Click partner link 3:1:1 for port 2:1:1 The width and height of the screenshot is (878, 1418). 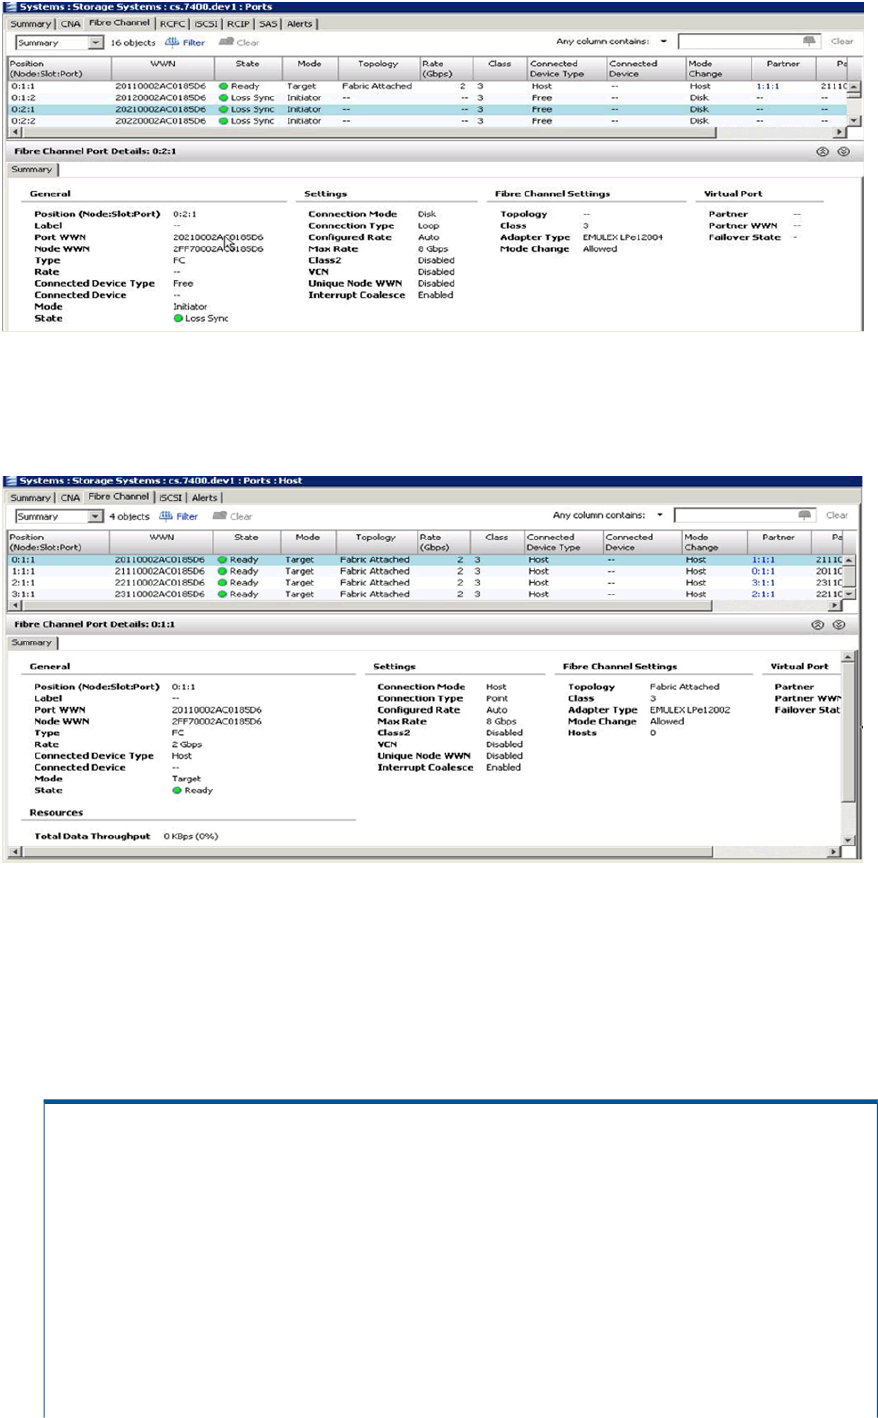[x=763, y=583]
